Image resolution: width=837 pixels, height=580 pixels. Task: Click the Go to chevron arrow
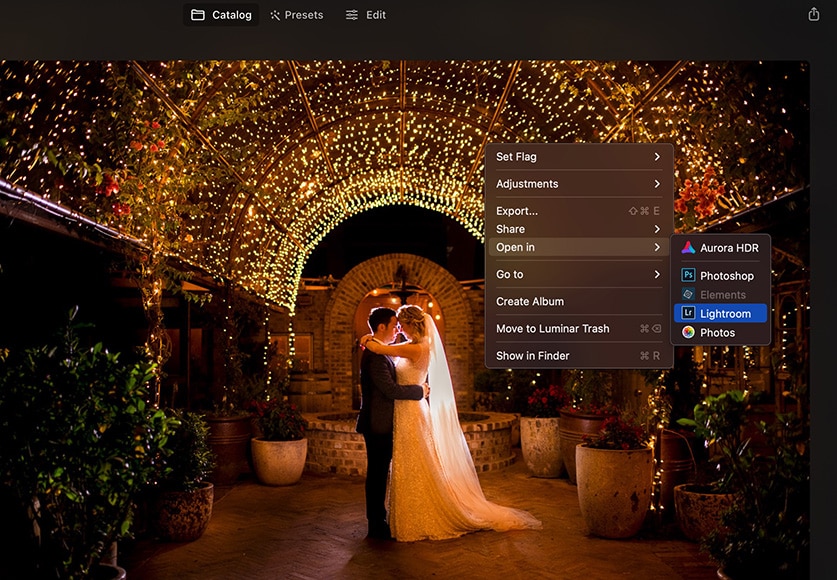pos(657,274)
